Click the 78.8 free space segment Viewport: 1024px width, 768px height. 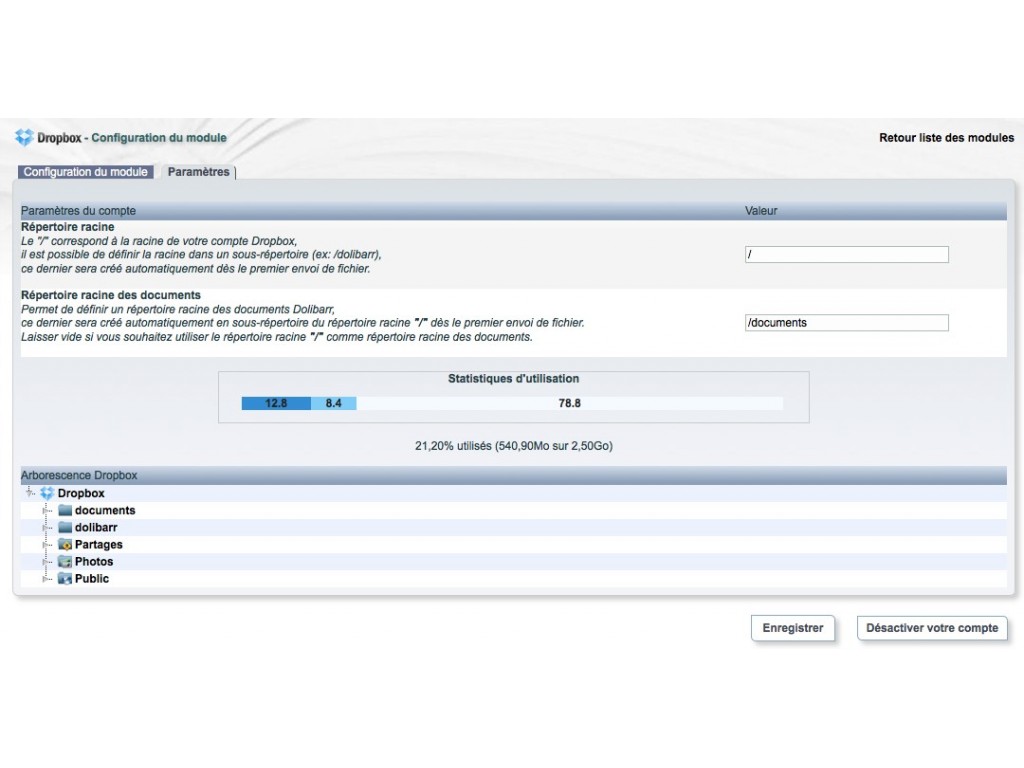click(569, 403)
